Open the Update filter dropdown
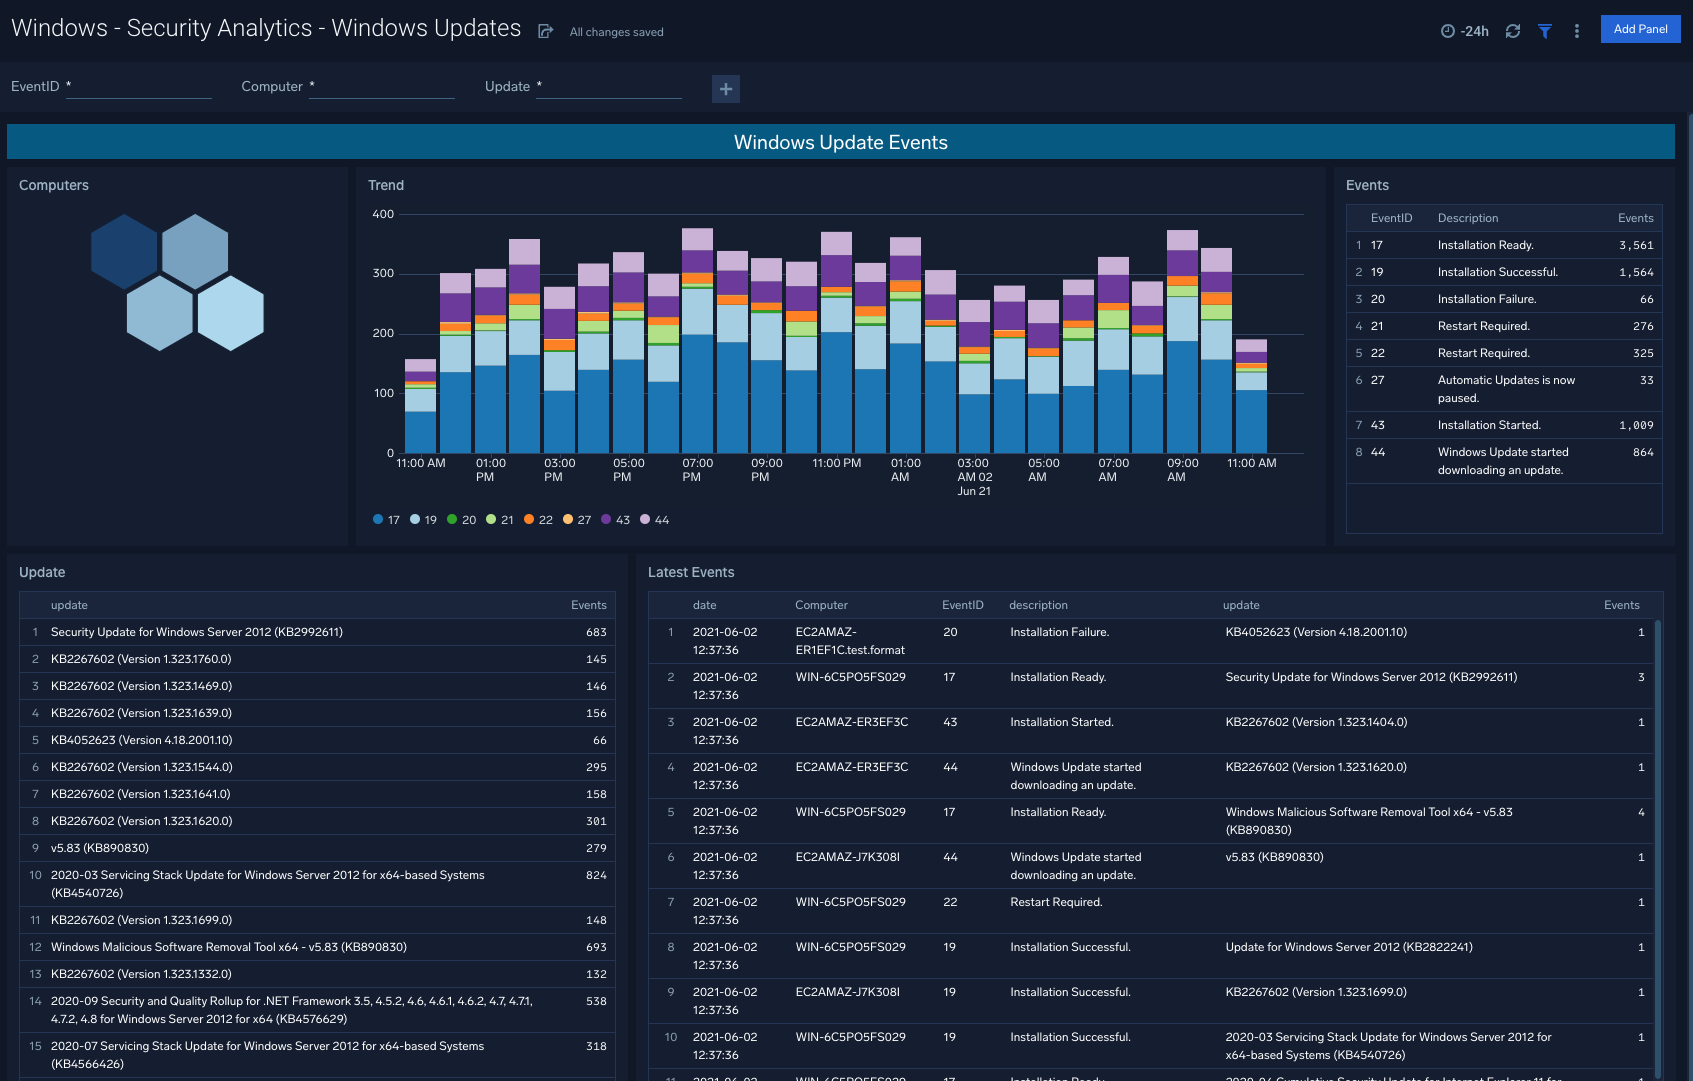Screen dimensions: 1693x1081 tap(608, 87)
